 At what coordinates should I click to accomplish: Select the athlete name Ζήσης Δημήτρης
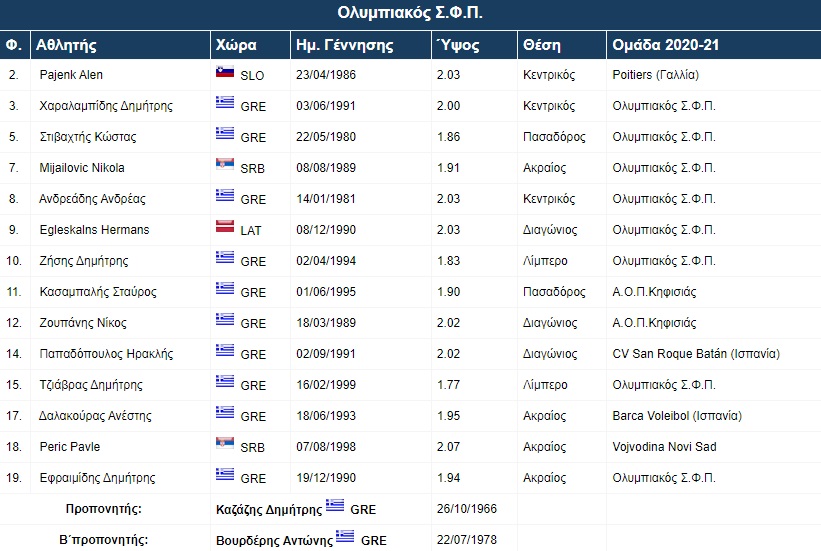click(84, 260)
